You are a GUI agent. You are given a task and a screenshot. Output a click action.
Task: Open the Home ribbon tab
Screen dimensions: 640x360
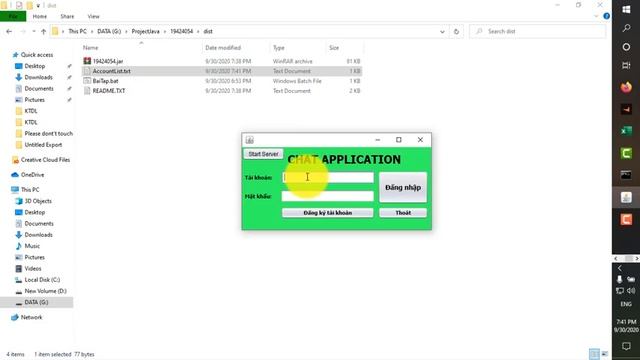[x=40, y=16]
